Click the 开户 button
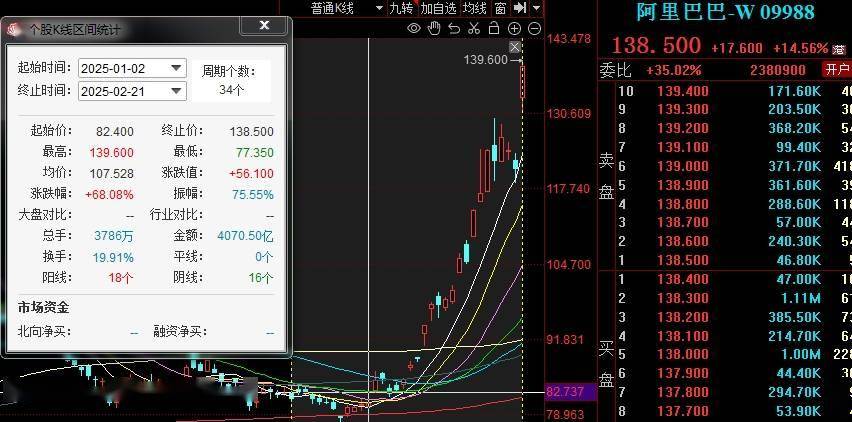Screen dimensions: 852x422 pyautogui.click(x=836, y=70)
